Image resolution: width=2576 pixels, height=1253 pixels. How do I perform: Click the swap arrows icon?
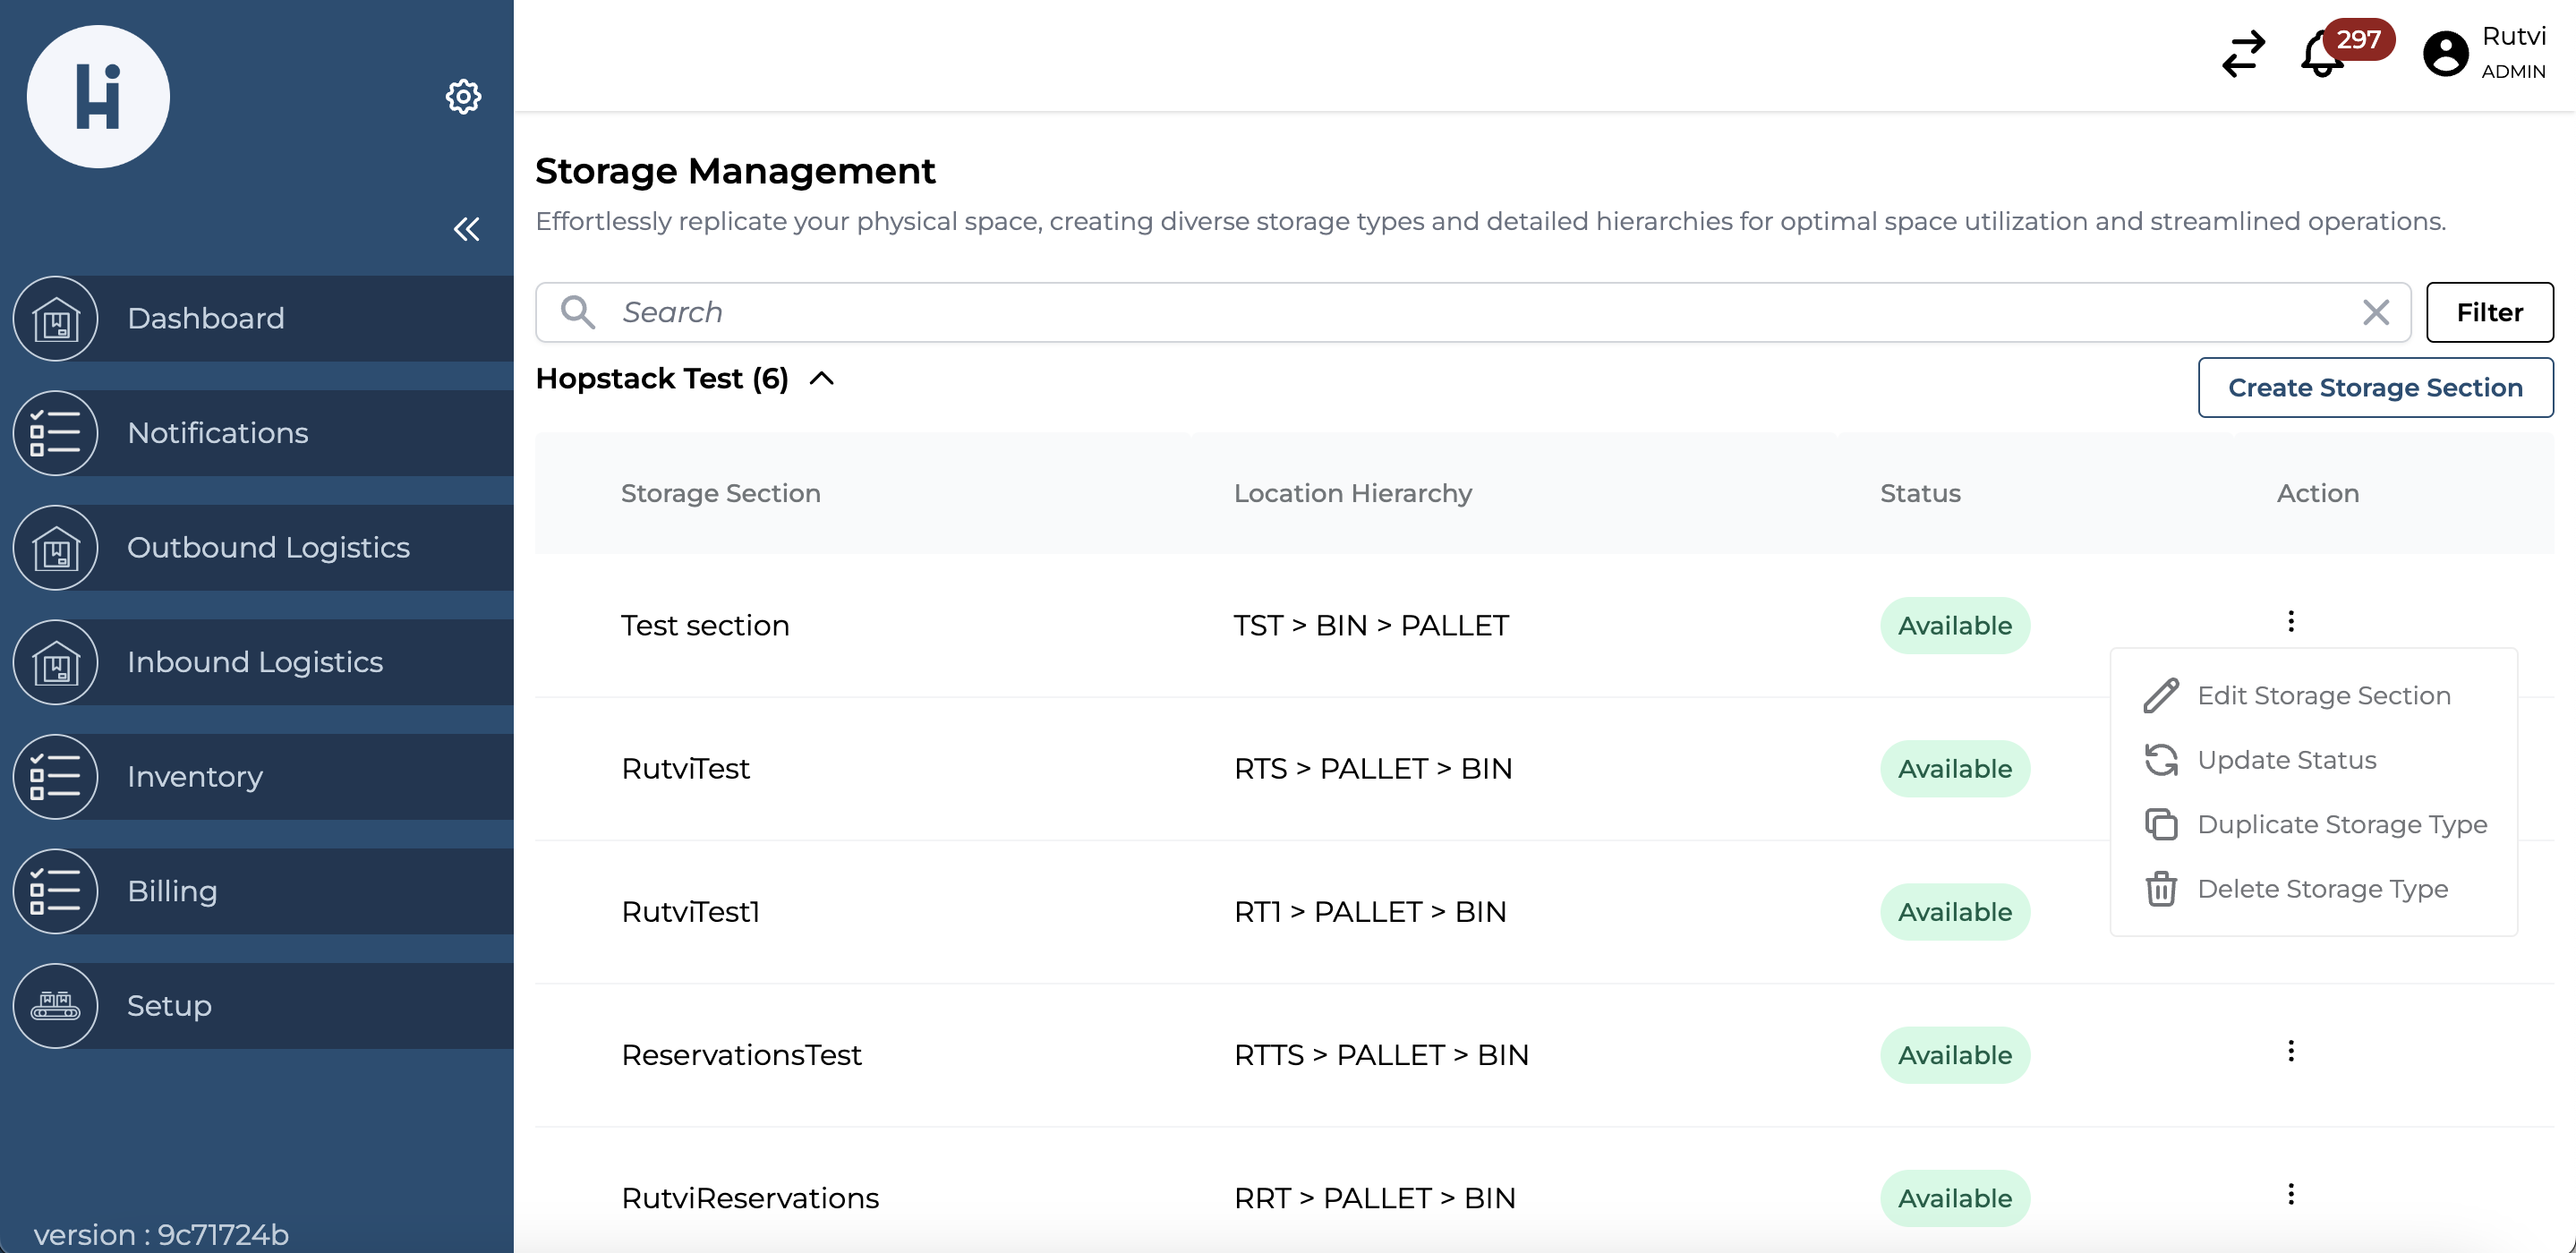tap(2243, 54)
